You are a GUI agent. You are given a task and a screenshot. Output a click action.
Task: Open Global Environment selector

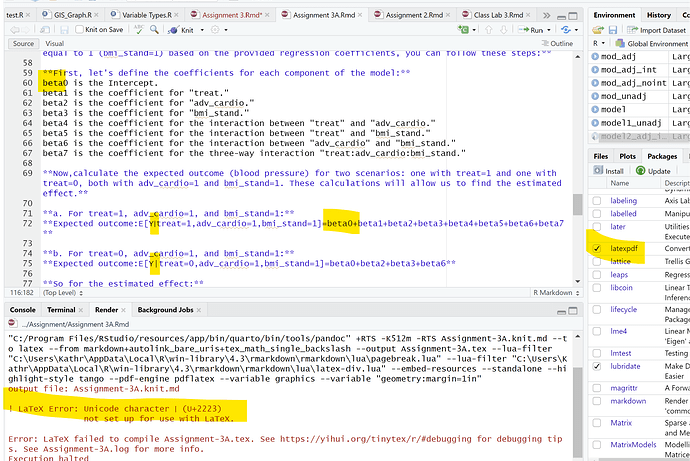tap(652, 44)
